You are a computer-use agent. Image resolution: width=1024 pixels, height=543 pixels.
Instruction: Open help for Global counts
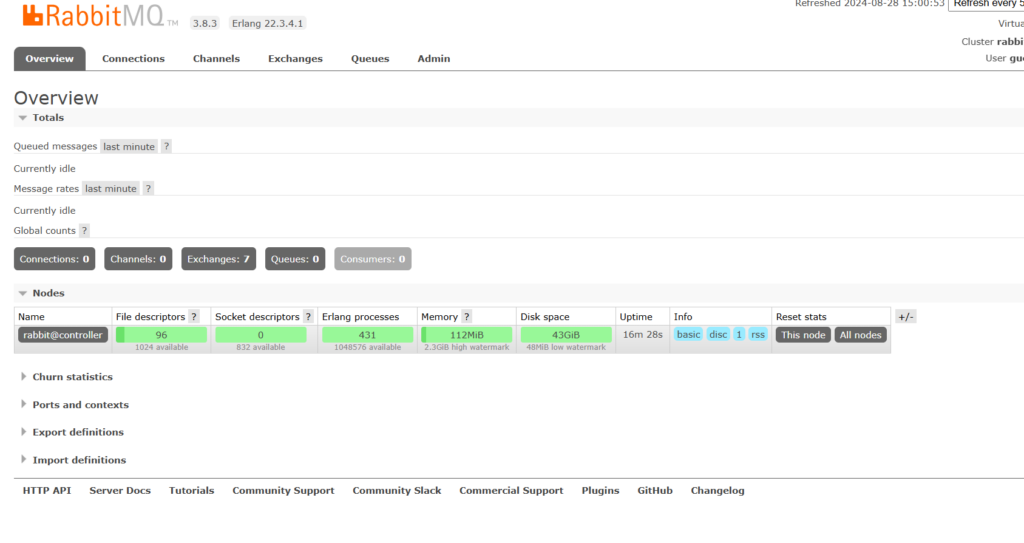point(84,231)
